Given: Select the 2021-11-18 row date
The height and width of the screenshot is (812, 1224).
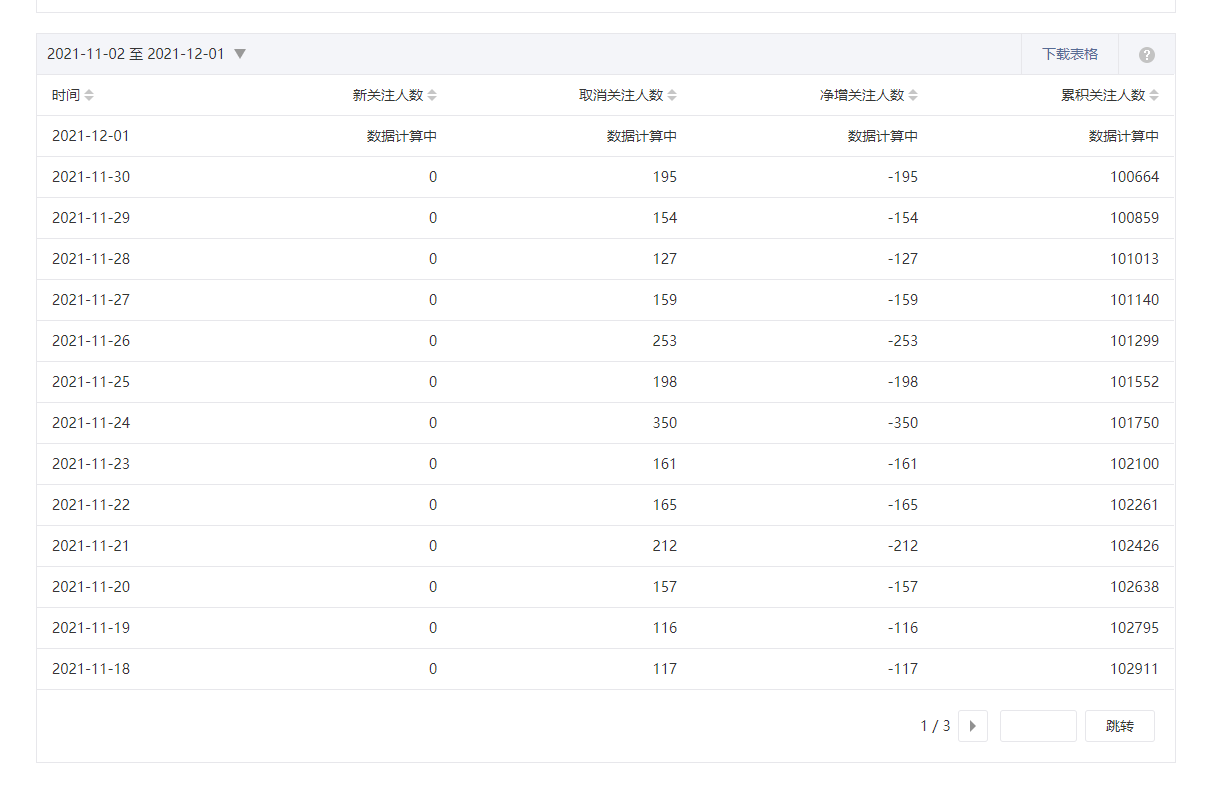Looking at the screenshot, I should click(91, 669).
